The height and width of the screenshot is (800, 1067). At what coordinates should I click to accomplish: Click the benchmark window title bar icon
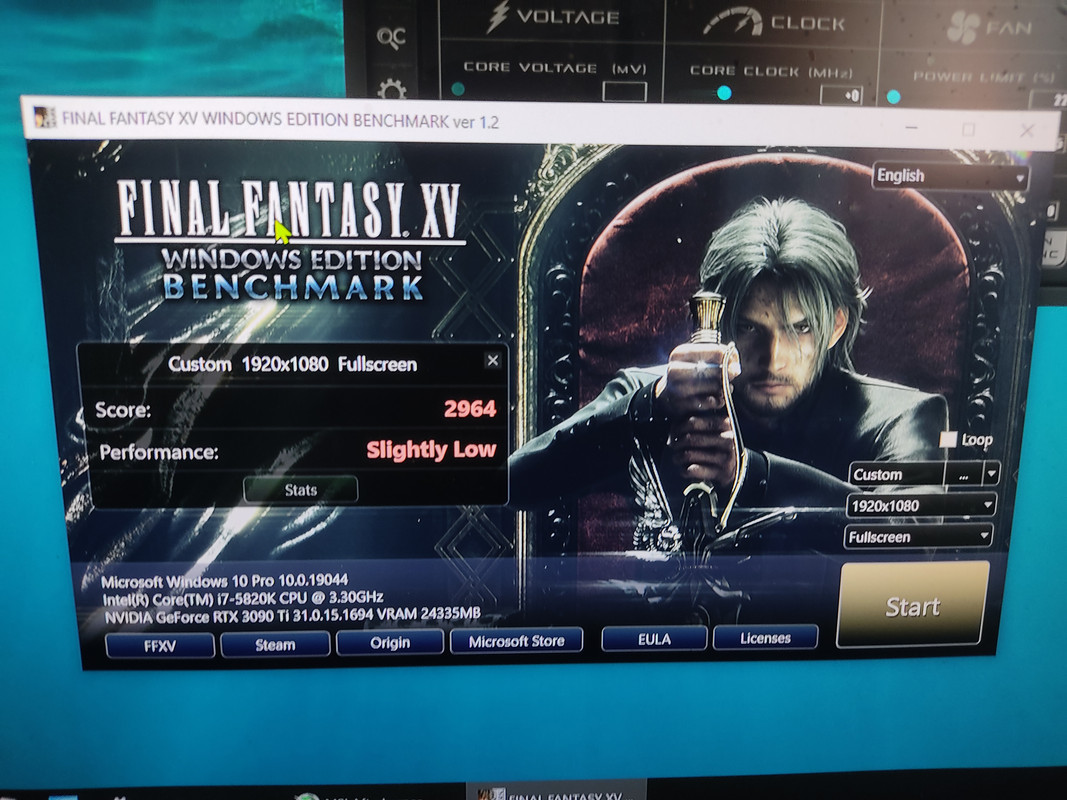pos(45,117)
